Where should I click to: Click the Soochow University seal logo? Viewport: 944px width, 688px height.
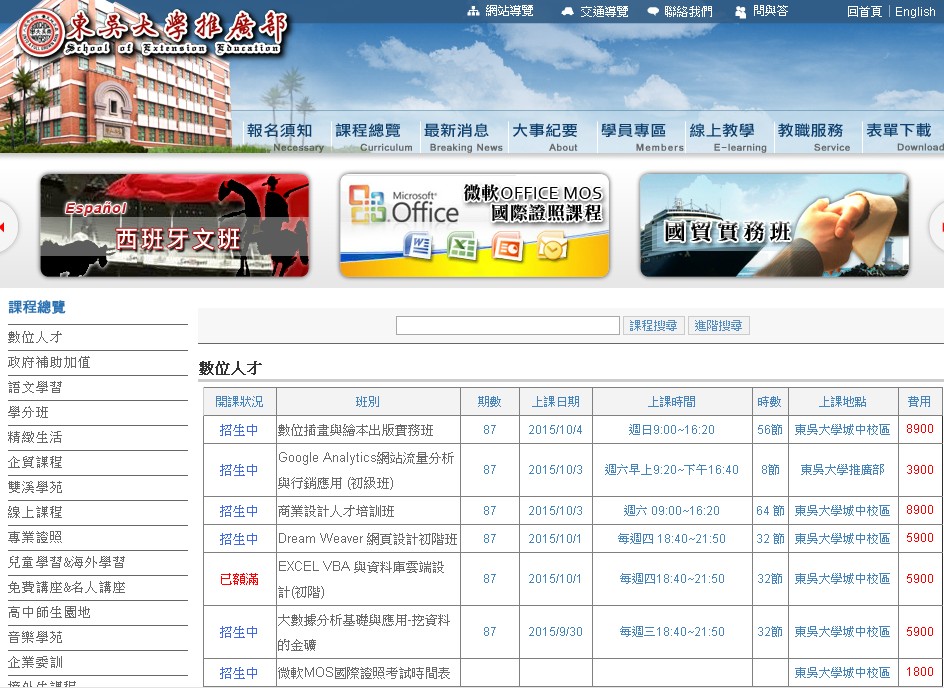tap(40, 33)
